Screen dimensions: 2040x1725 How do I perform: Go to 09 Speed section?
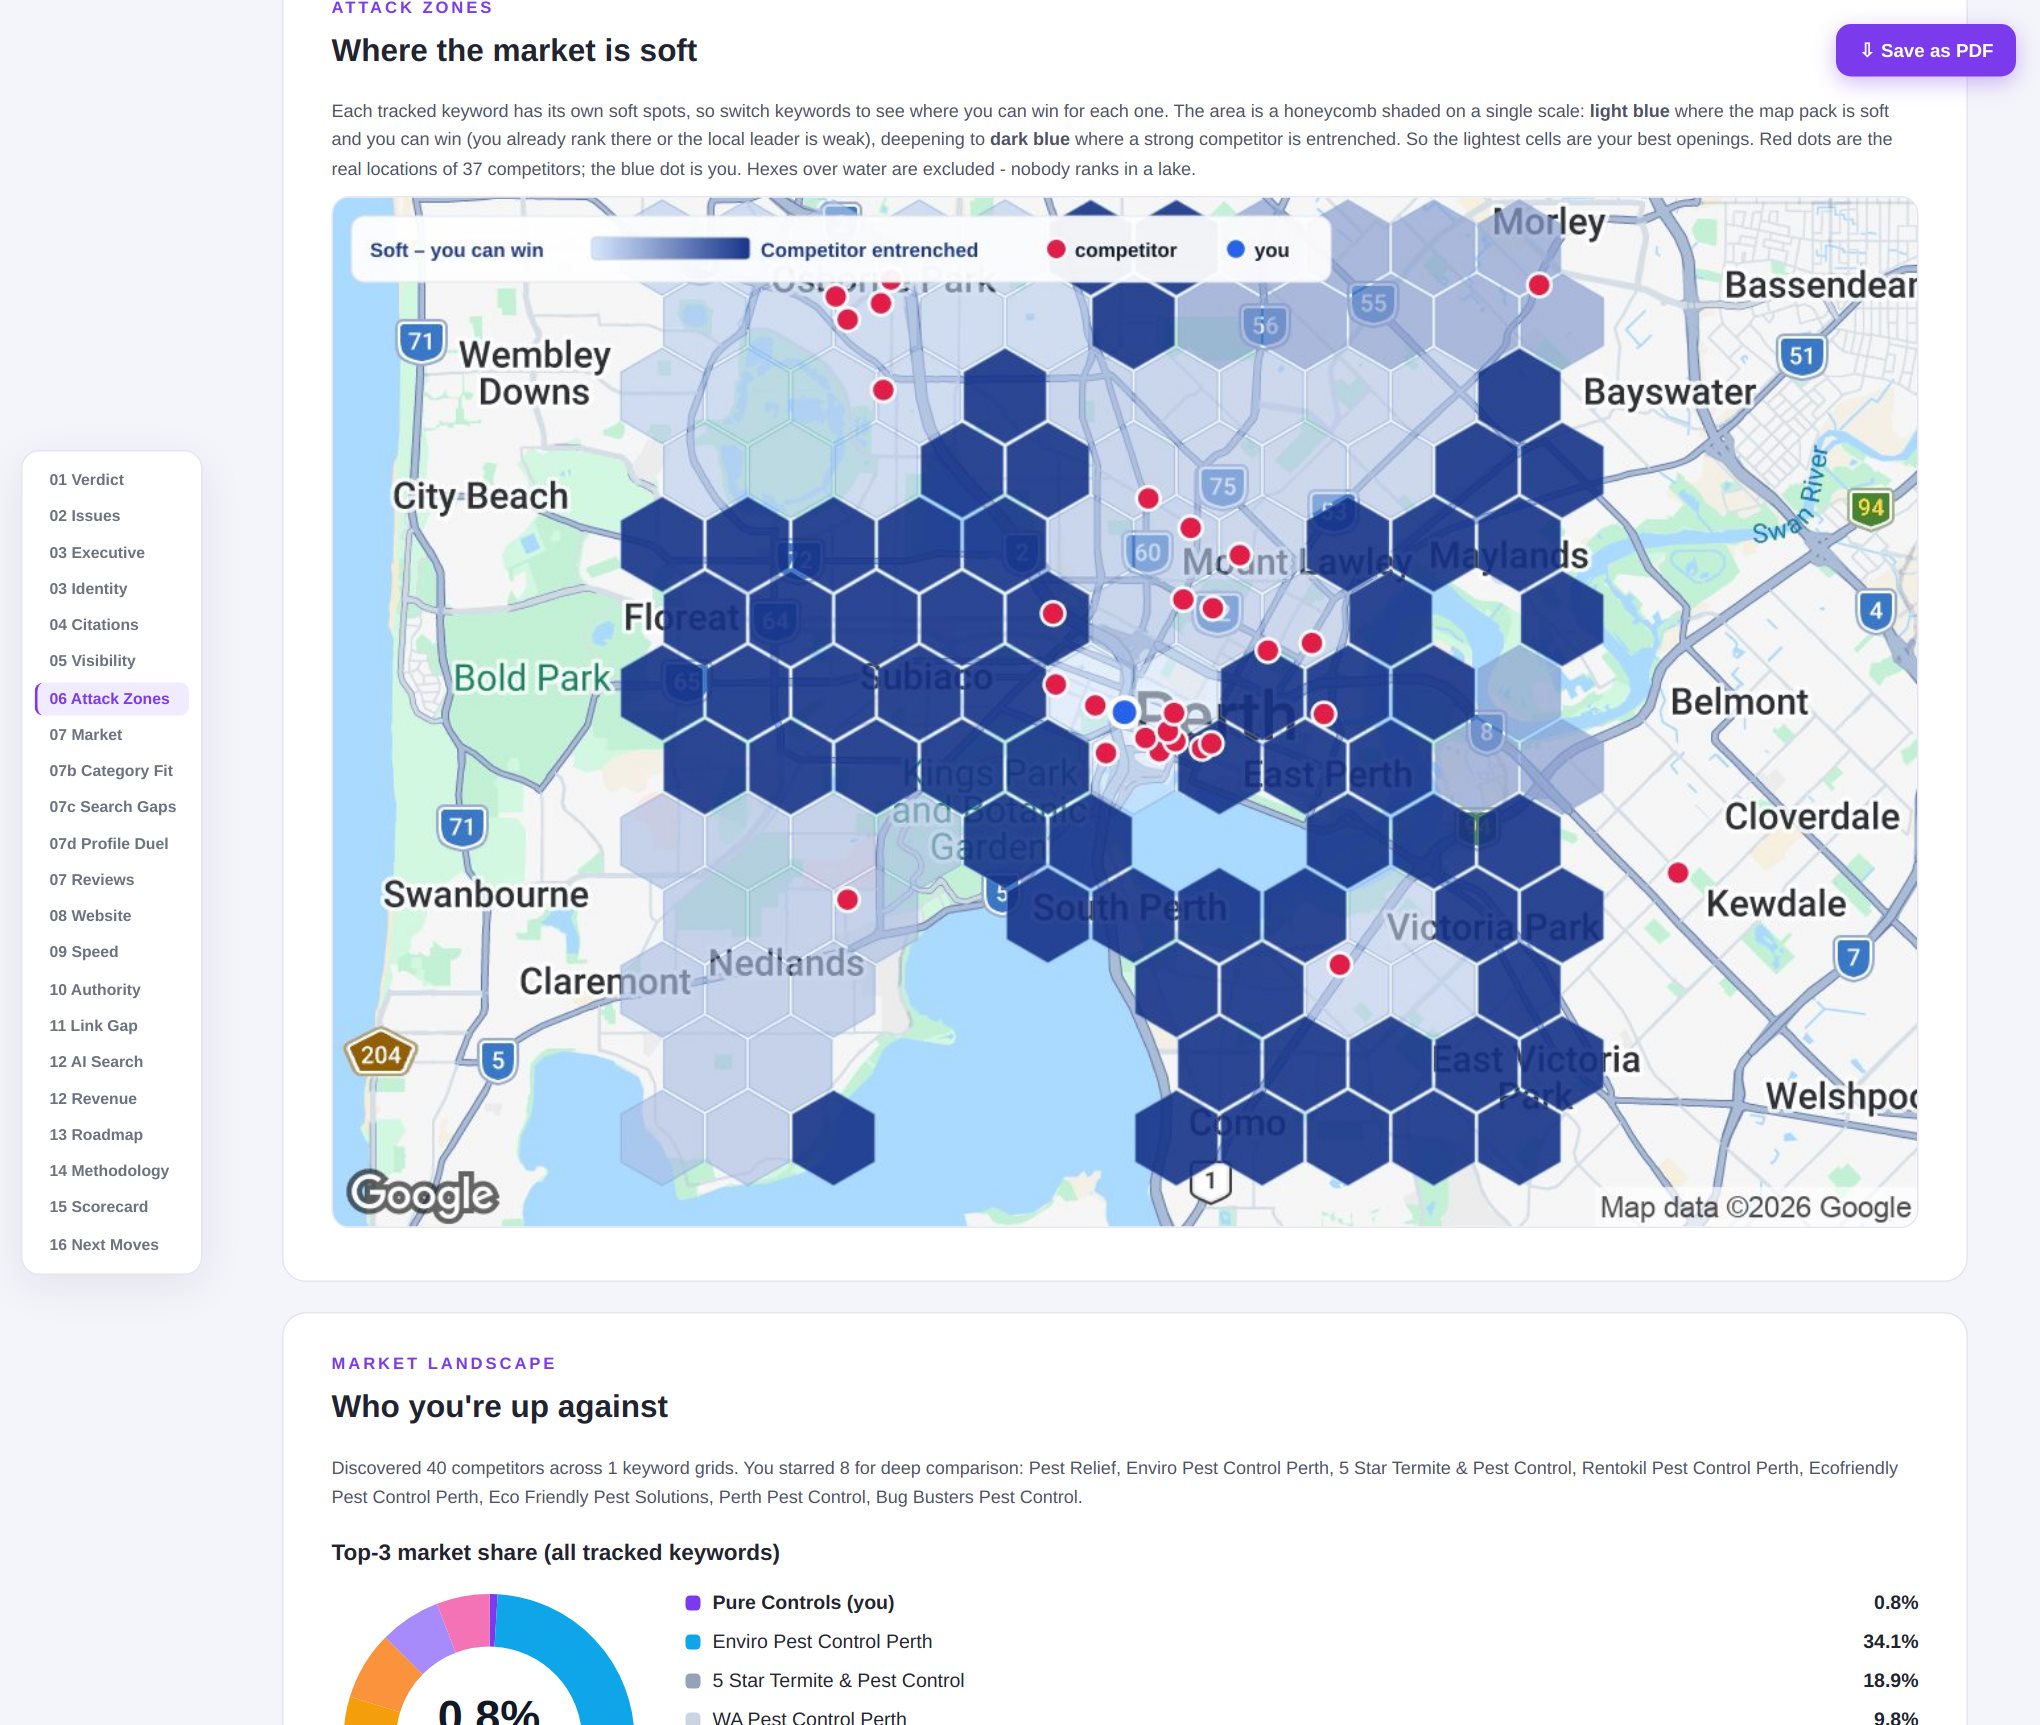point(84,952)
